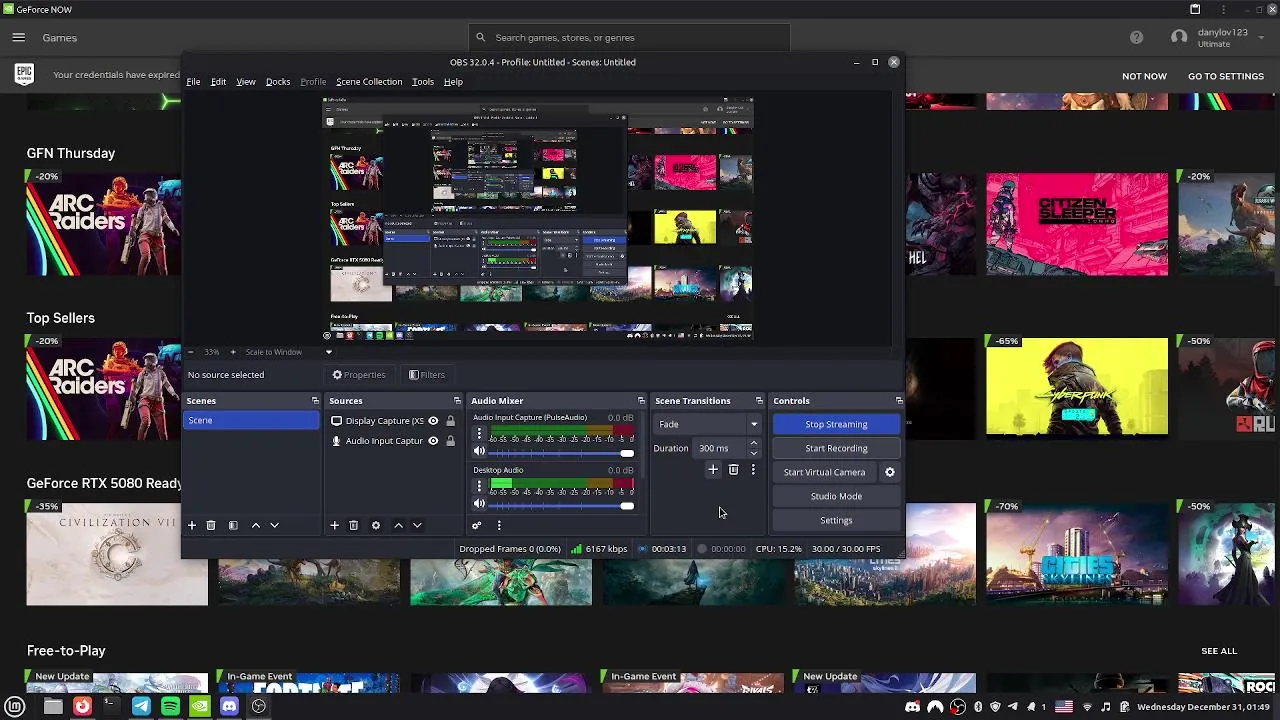The image size is (1280, 720).
Task: Zoom in preview with plus icon
Action: [233, 352]
